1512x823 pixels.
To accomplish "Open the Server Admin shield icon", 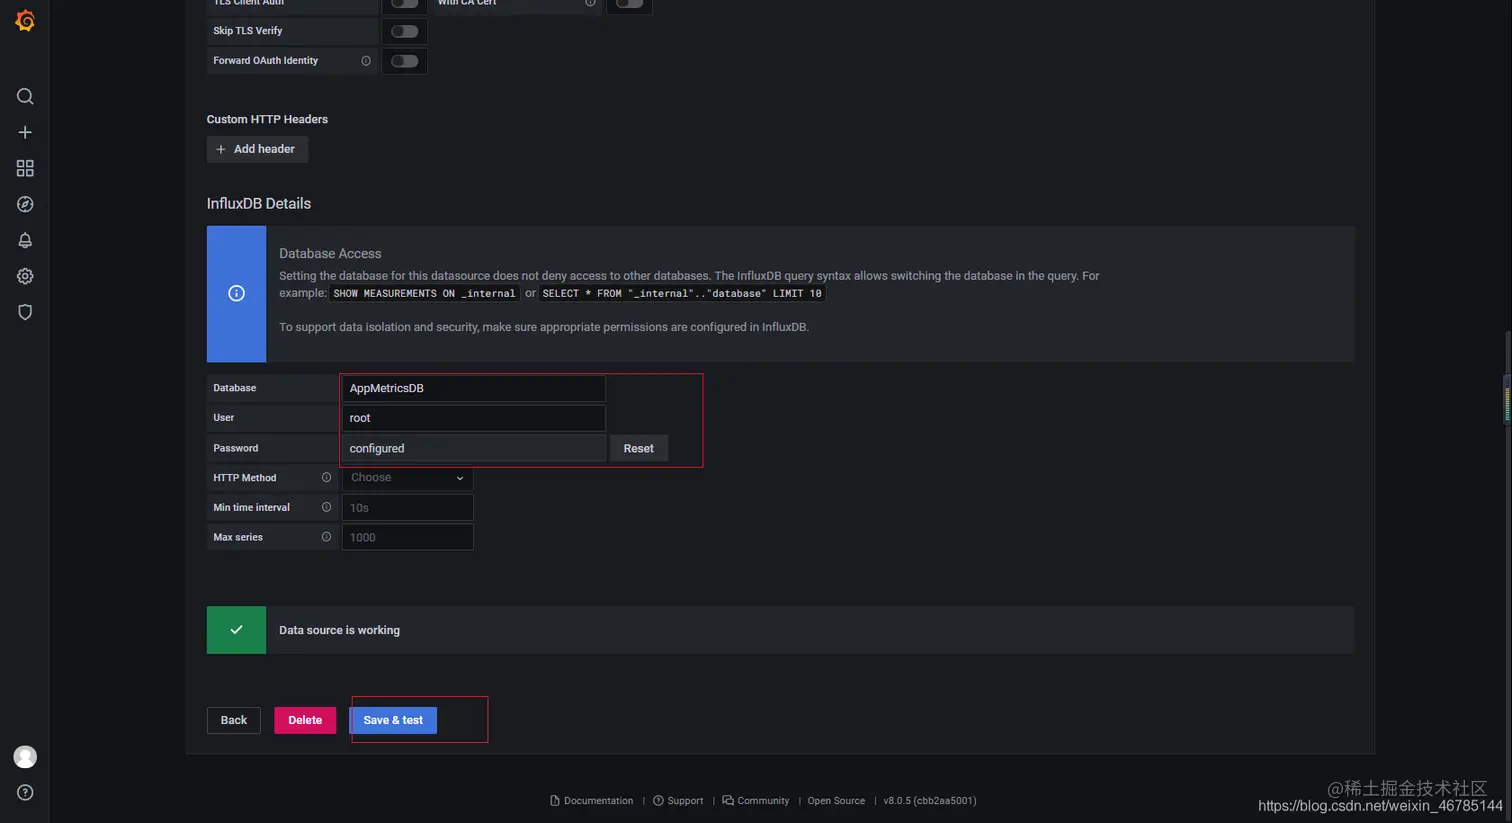I will [25, 312].
